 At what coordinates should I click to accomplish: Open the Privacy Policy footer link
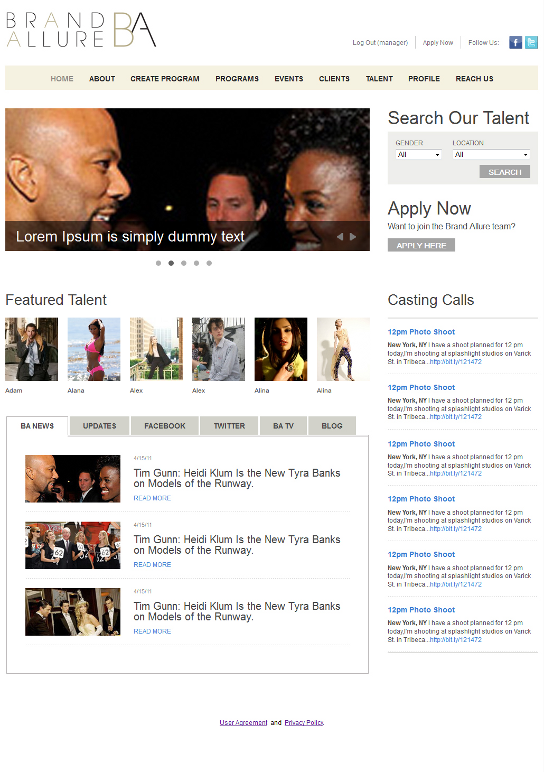point(304,723)
